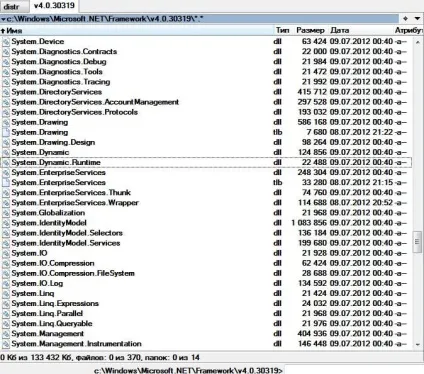This screenshot has width=424, height=374.
Task: Select the System.Dynamic file name
Action: pos(40,152)
